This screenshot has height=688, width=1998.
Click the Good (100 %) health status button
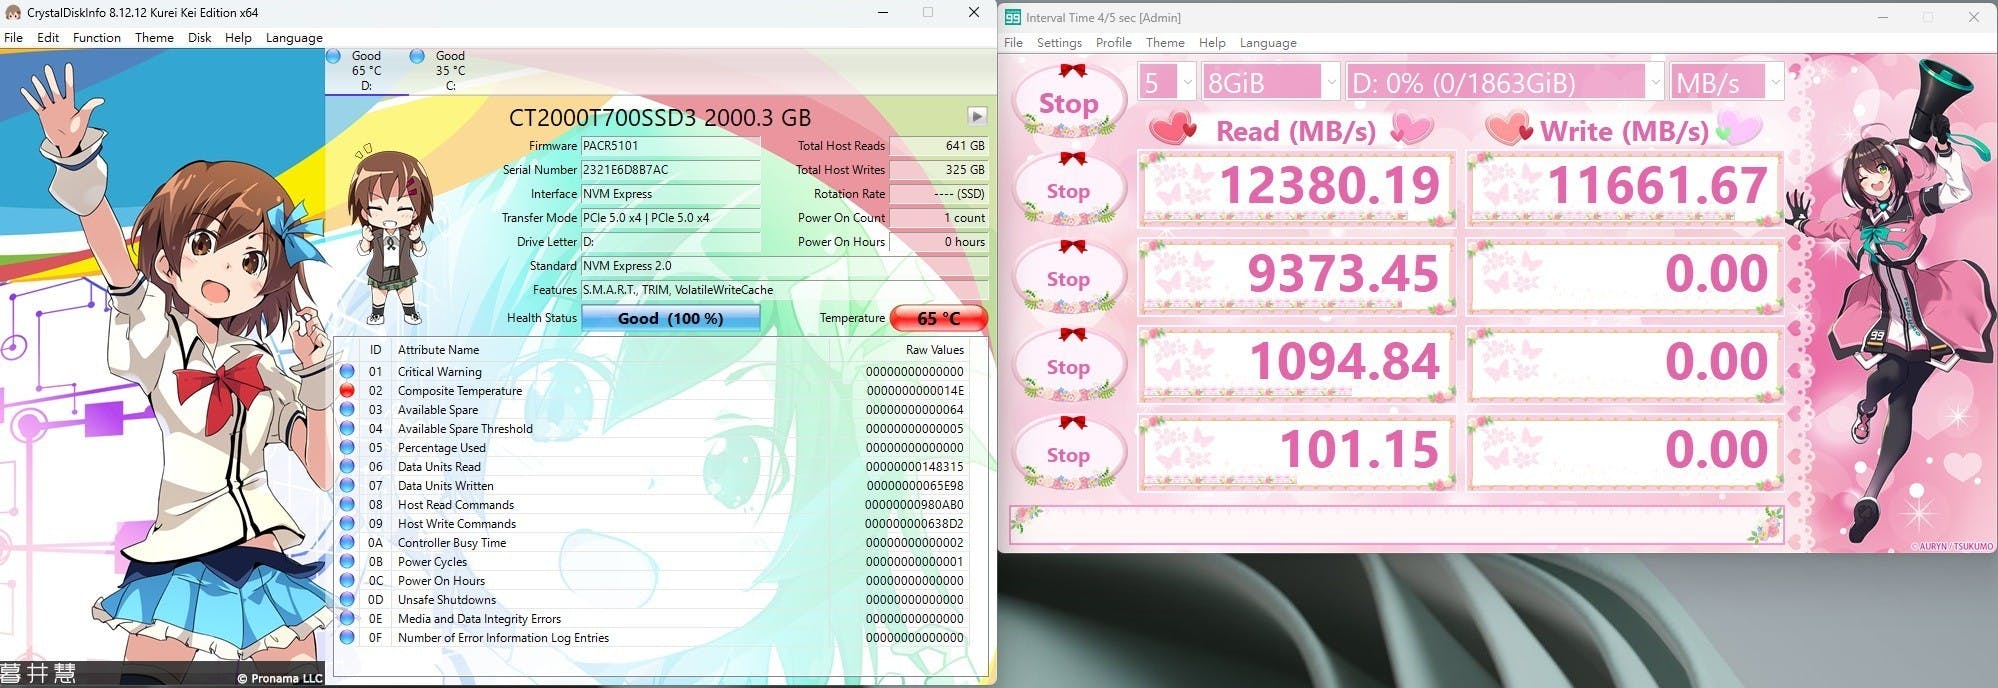tap(670, 318)
